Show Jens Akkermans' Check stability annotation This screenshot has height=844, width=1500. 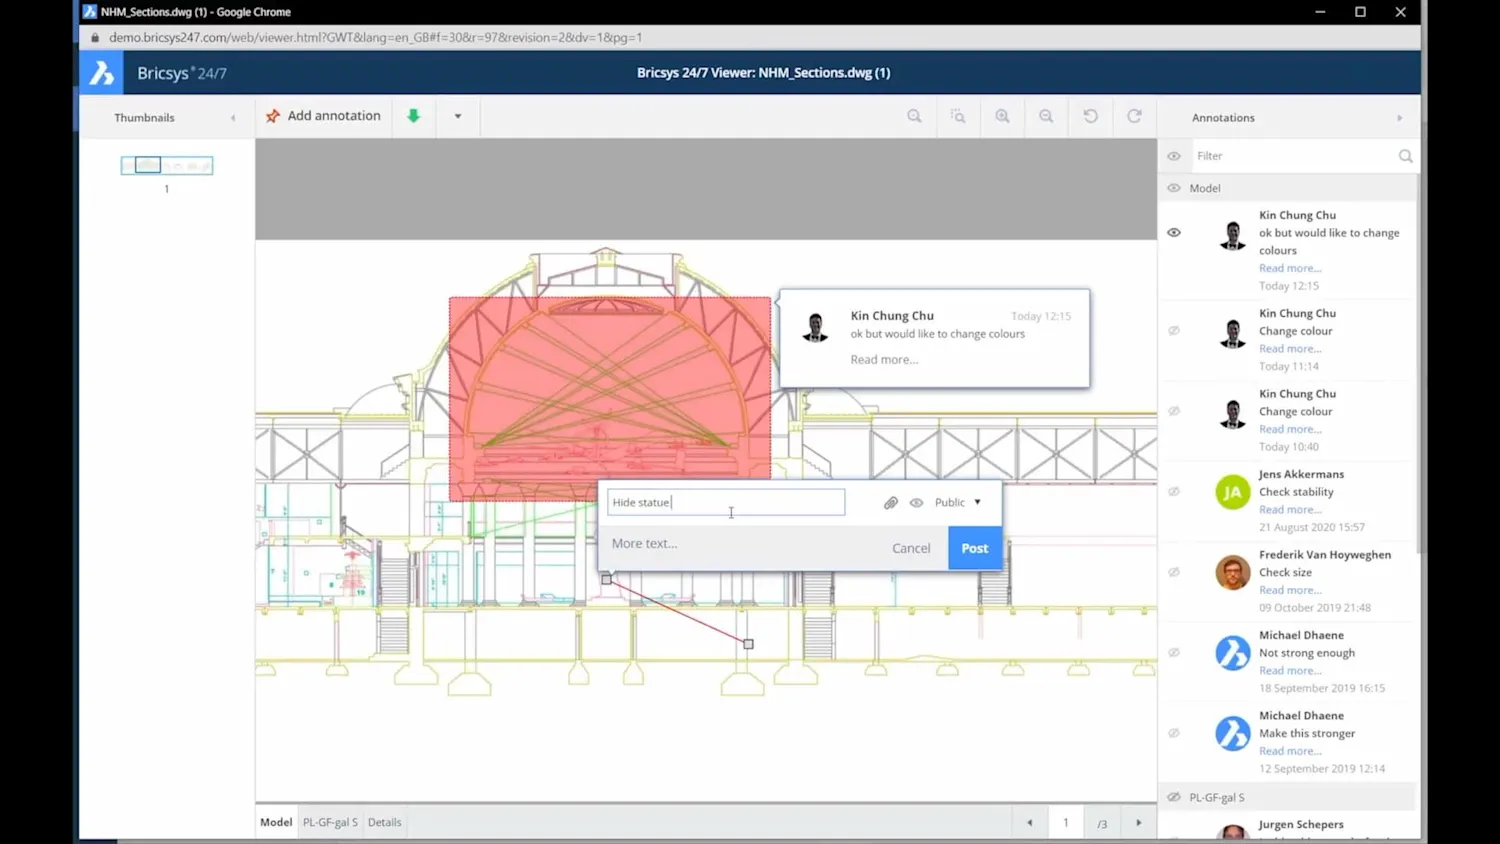click(x=1174, y=491)
